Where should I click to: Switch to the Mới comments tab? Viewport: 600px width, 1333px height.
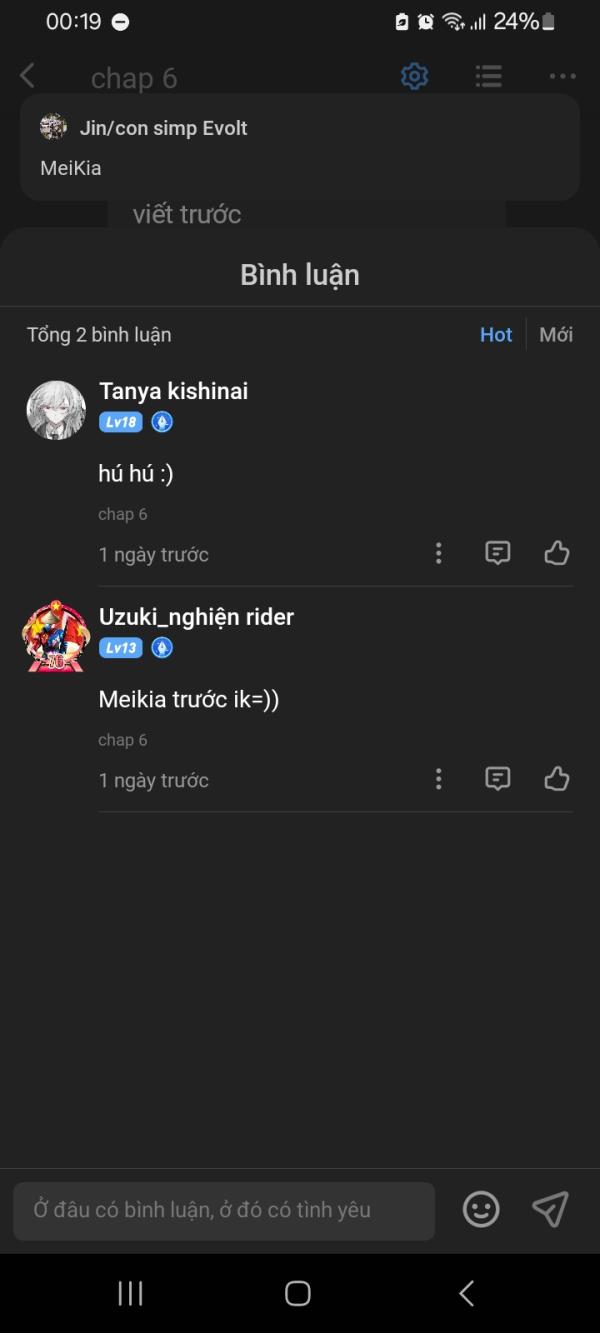[x=556, y=335]
